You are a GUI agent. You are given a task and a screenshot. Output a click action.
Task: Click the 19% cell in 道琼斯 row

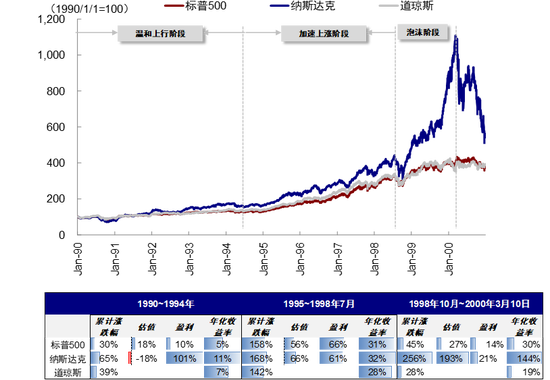point(531,372)
